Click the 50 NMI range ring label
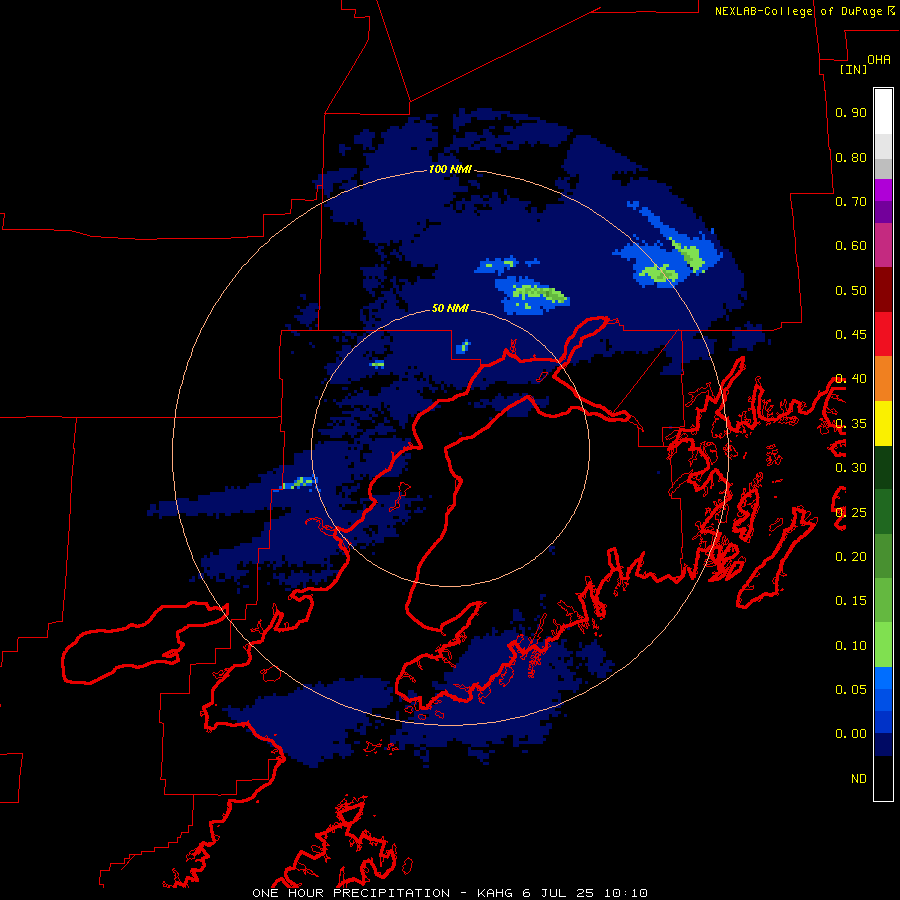900x900 pixels. tap(450, 308)
